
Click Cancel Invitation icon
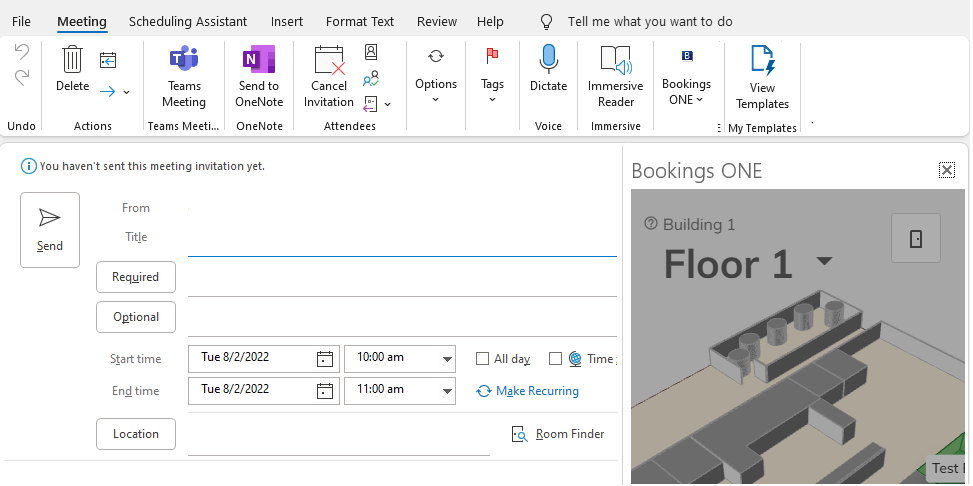[x=329, y=62]
